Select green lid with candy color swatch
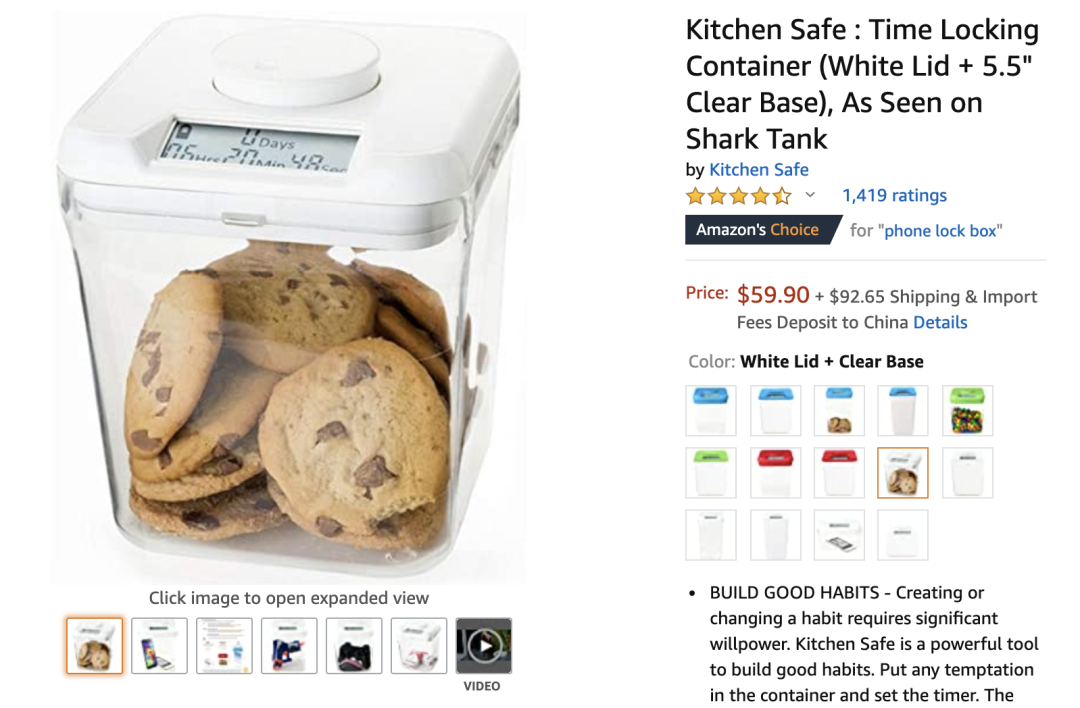This screenshot has width=1080, height=708. (x=967, y=410)
